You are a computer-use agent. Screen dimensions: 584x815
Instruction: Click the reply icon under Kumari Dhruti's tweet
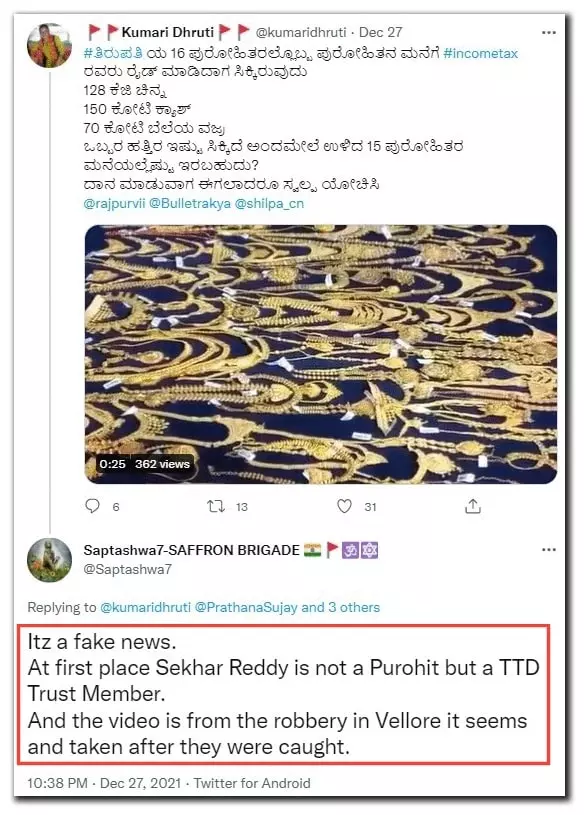(92, 506)
